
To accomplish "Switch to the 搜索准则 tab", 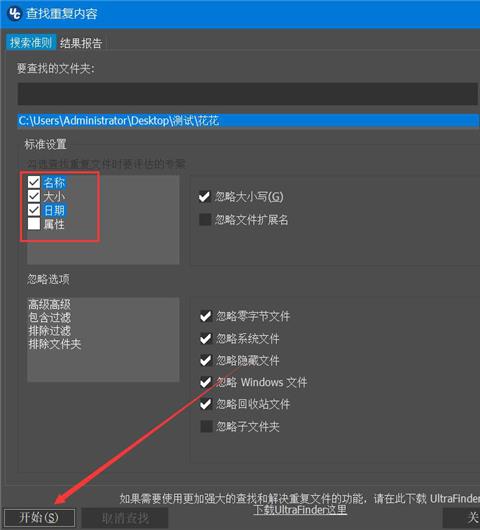I will pos(31,43).
